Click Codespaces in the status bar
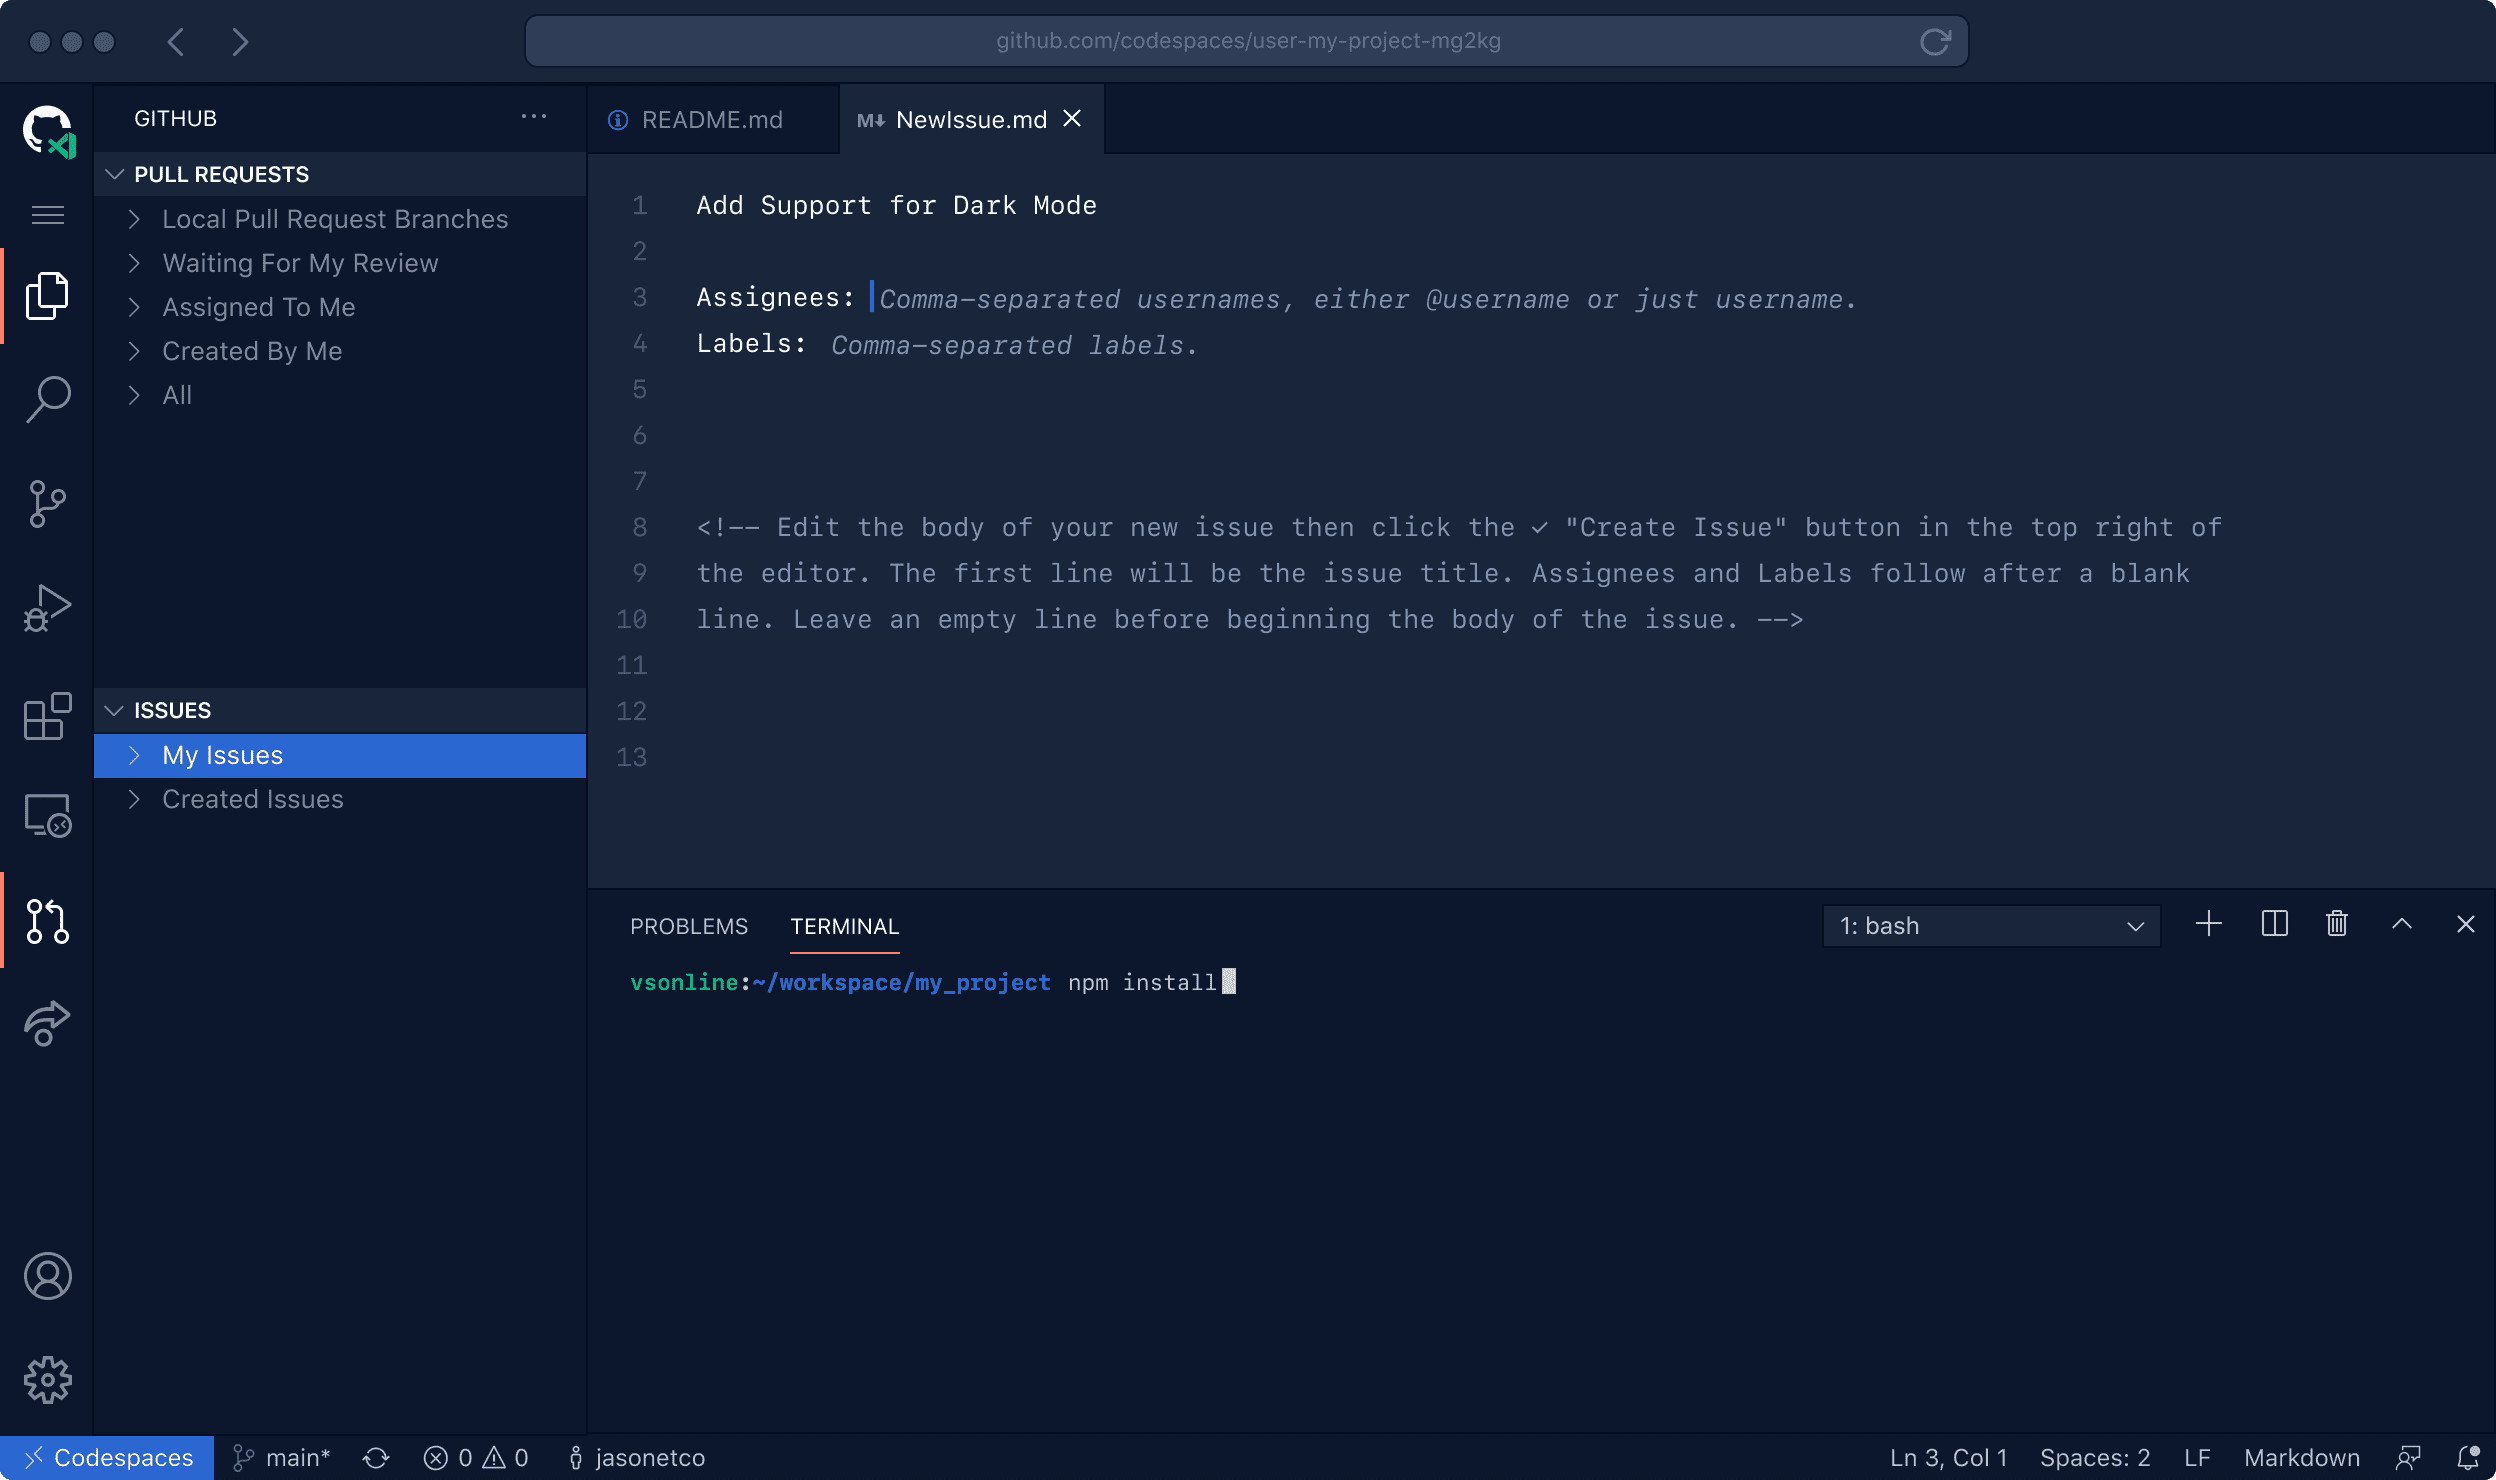The image size is (2496, 1480). pos(105,1457)
